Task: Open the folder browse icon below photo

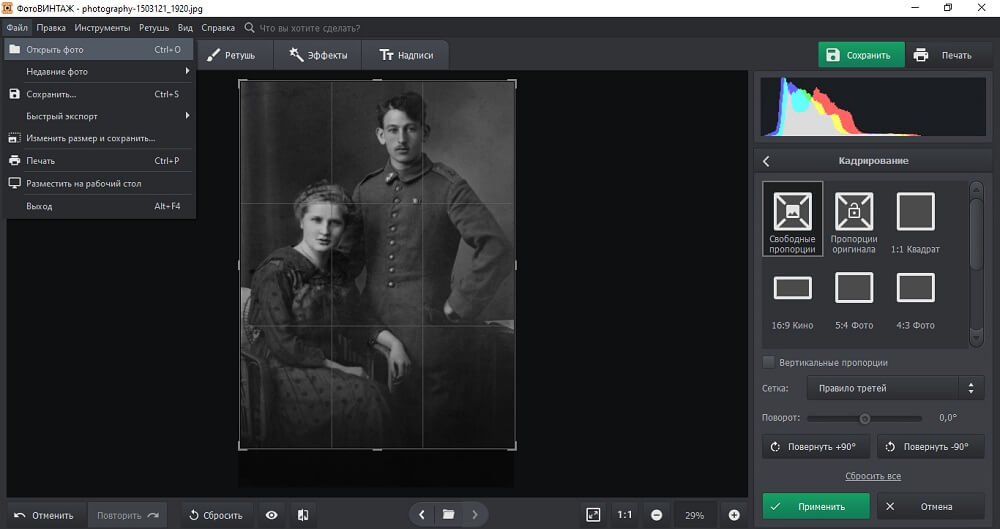Action: (449, 515)
